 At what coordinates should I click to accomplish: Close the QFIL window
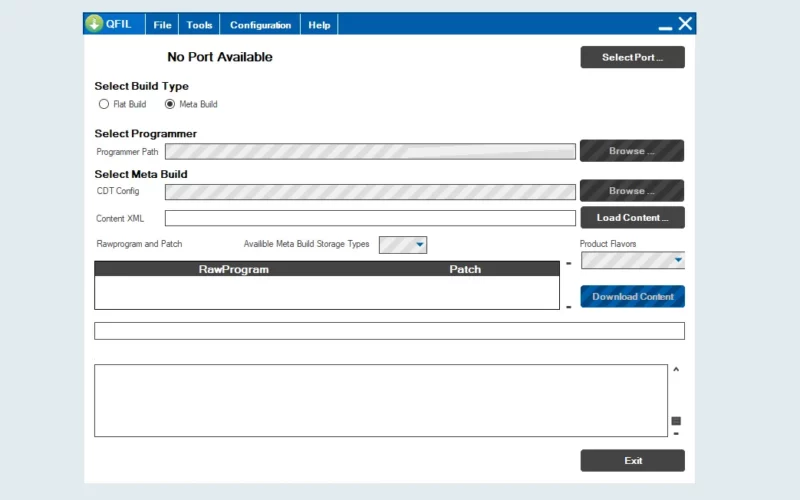685,23
